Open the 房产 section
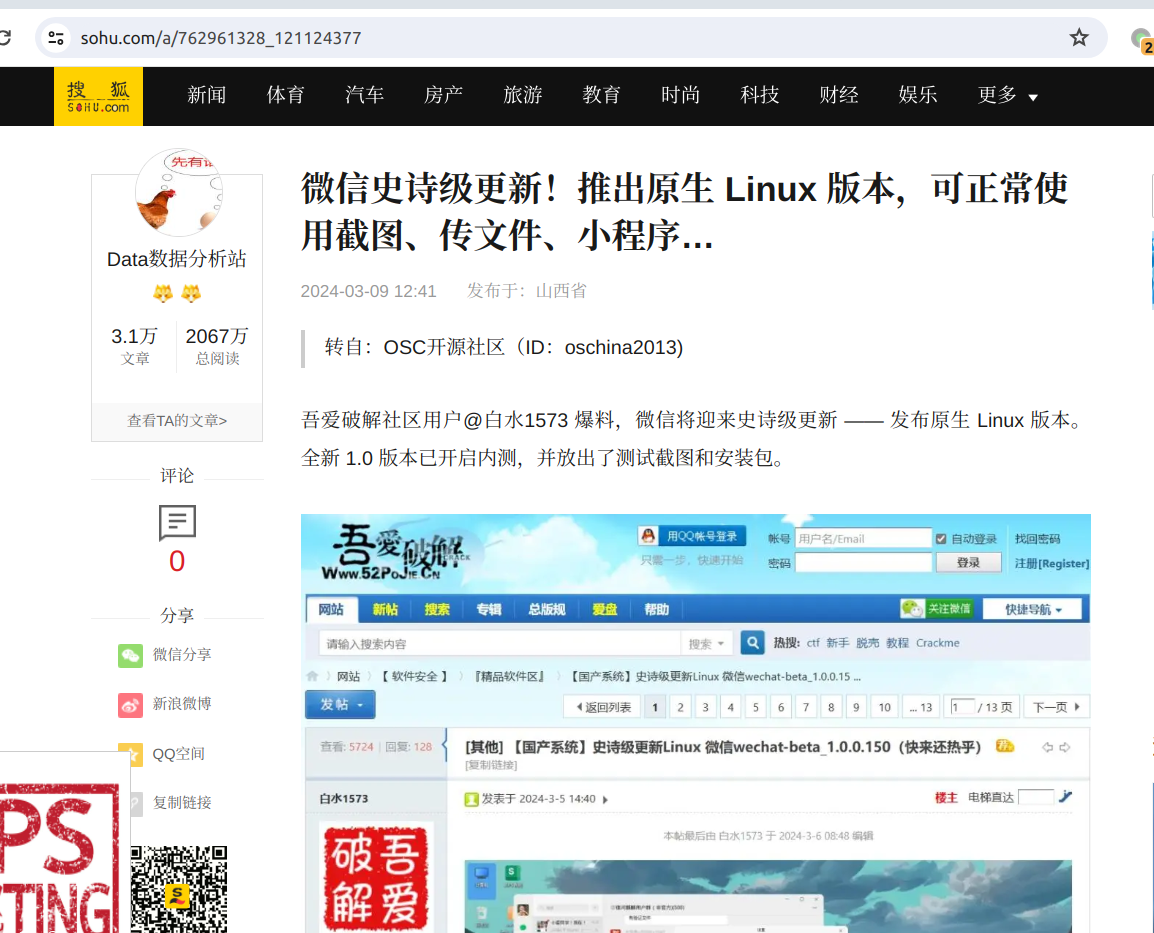The image size is (1154, 933). [443, 95]
